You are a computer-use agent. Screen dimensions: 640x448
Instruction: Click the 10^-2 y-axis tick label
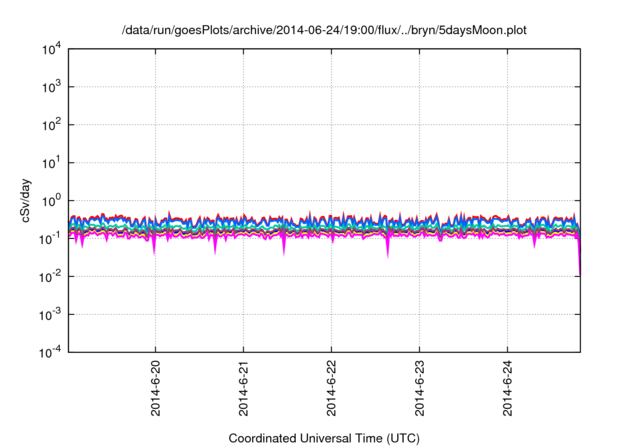pyautogui.click(x=51, y=277)
